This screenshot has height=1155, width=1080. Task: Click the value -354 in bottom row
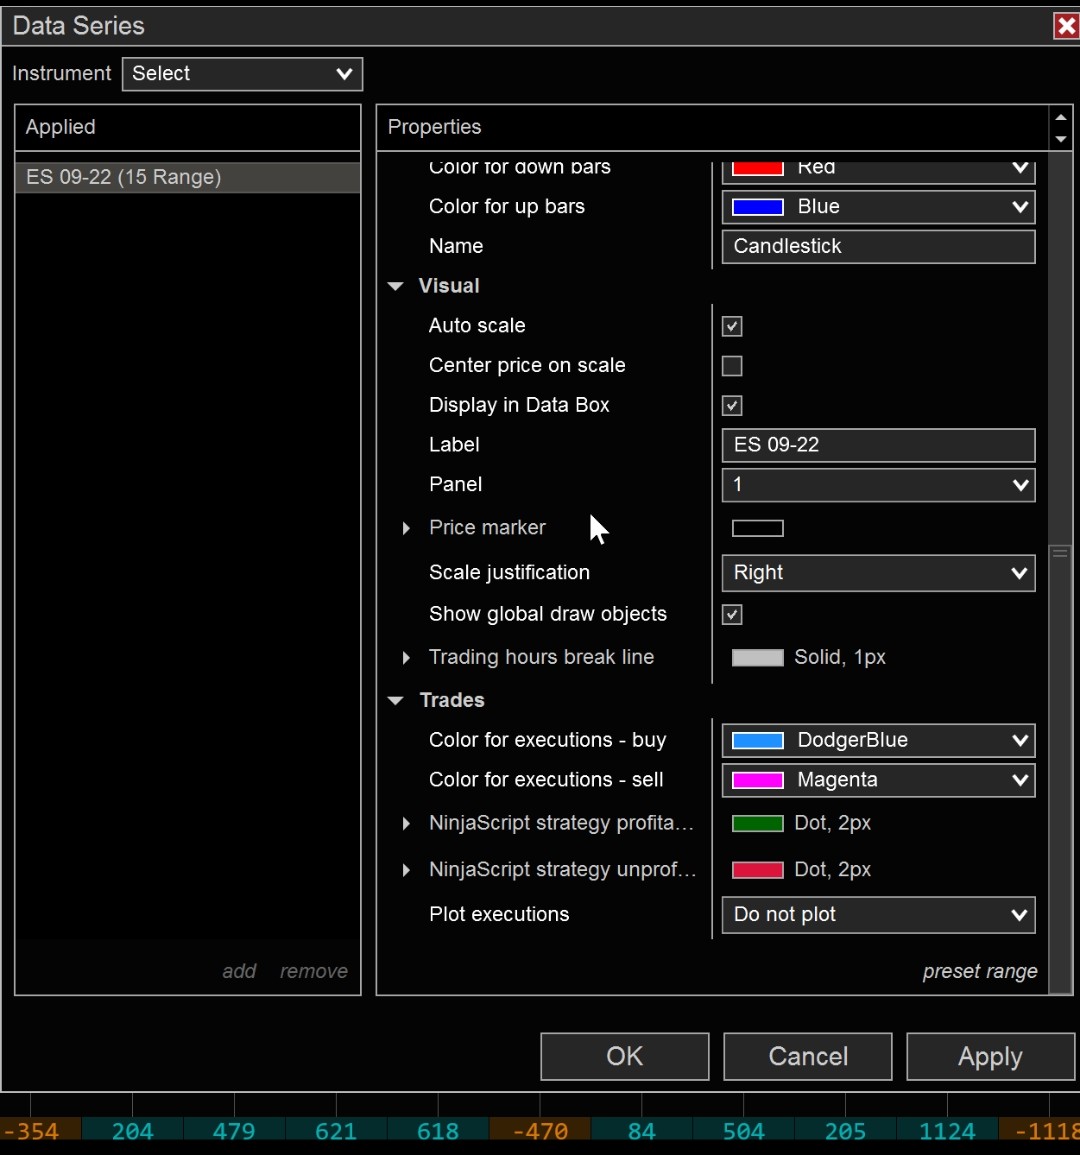tap(31, 1131)
